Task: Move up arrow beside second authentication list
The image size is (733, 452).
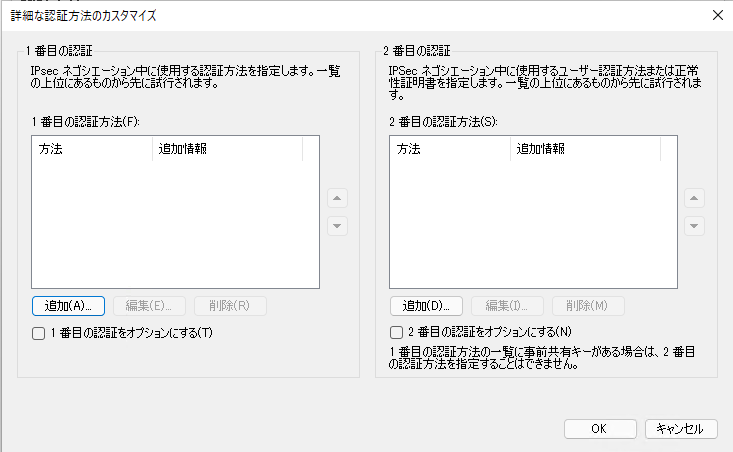Action: [x=694, y=198]
